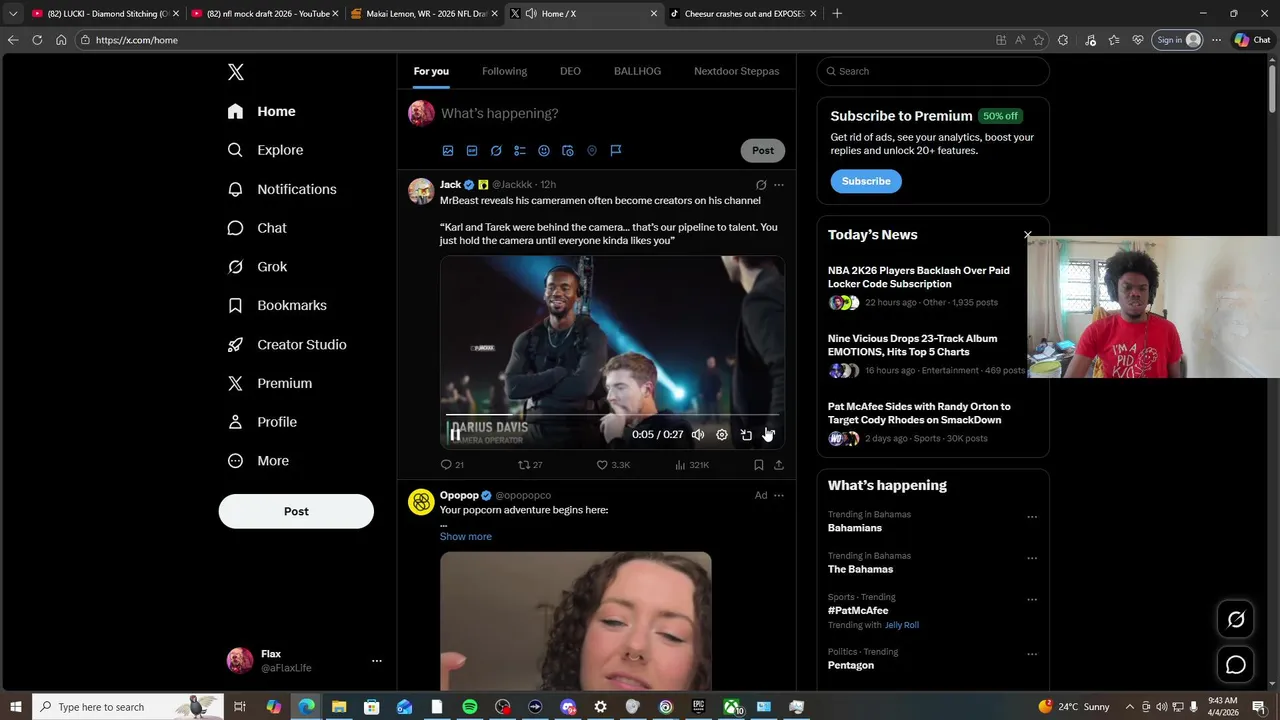This screenshot has width=1280, height=720.
Task: Click the flag icon in composer toolbar
Action: coord(616,151)
